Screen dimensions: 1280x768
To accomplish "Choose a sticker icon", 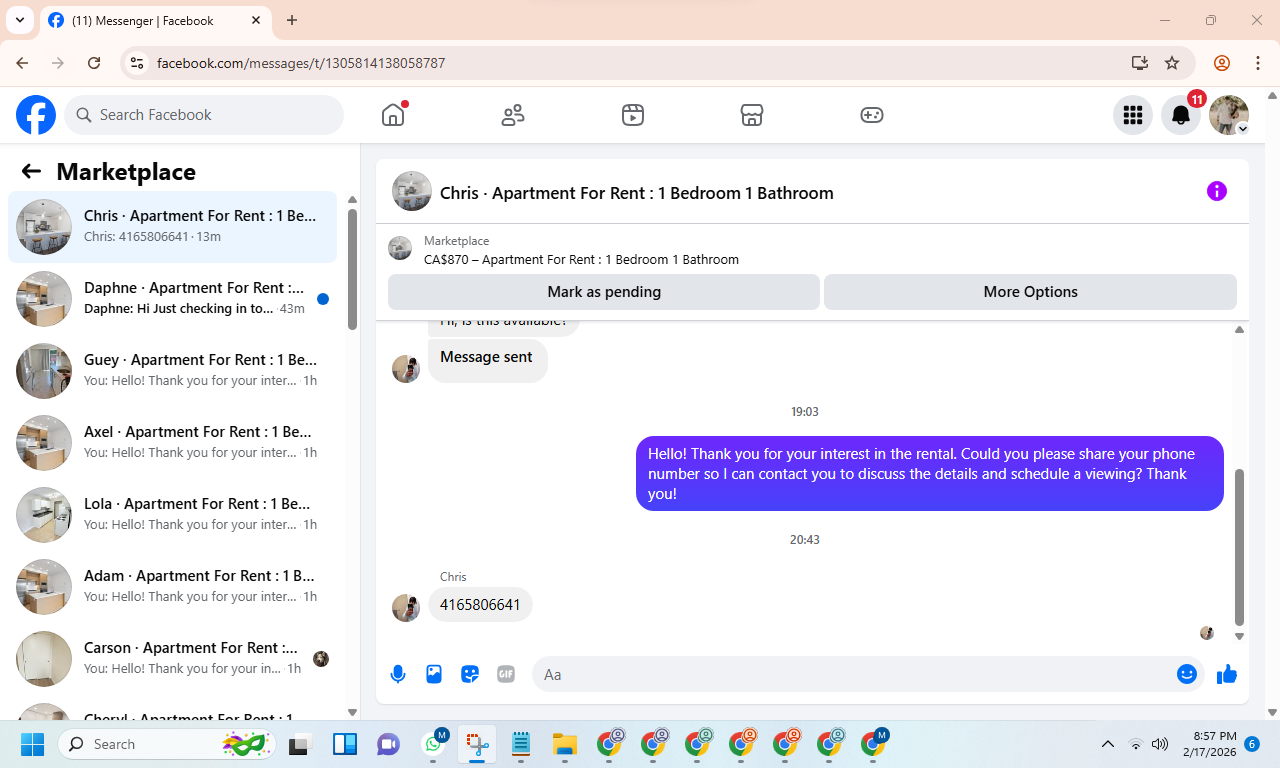I will [470, 674].
